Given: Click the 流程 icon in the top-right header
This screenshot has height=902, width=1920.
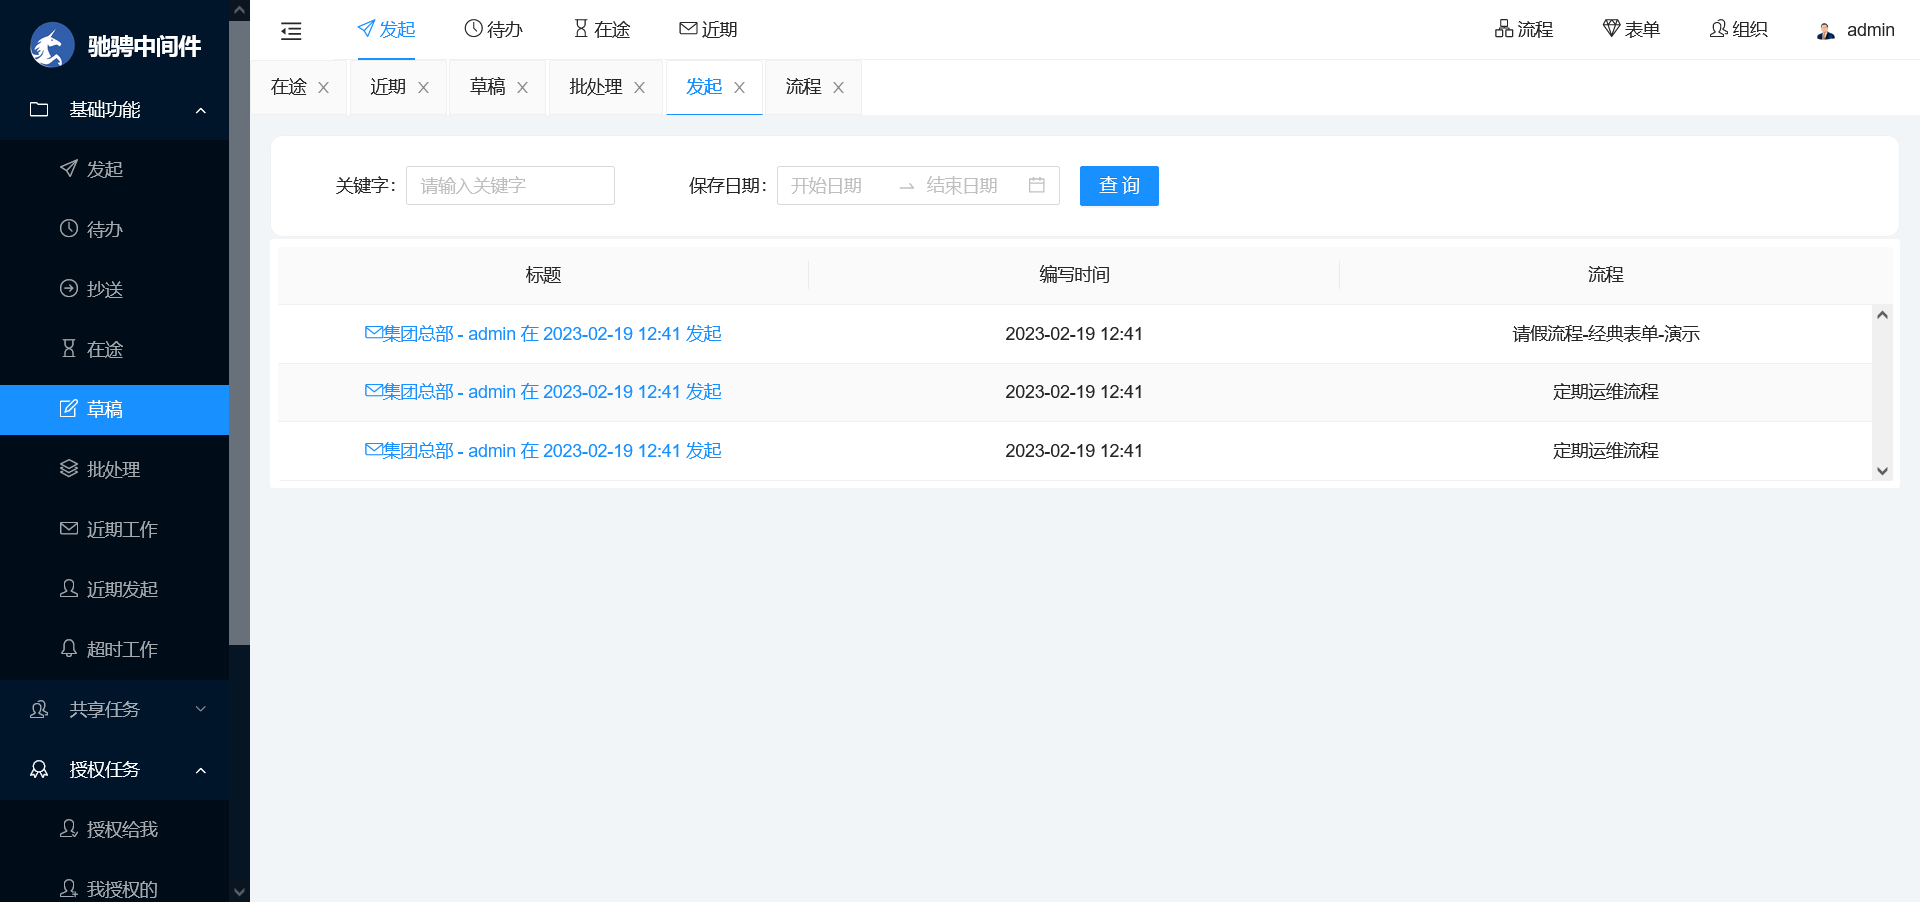Looking at the screenshot, I should coord(1504,30).
